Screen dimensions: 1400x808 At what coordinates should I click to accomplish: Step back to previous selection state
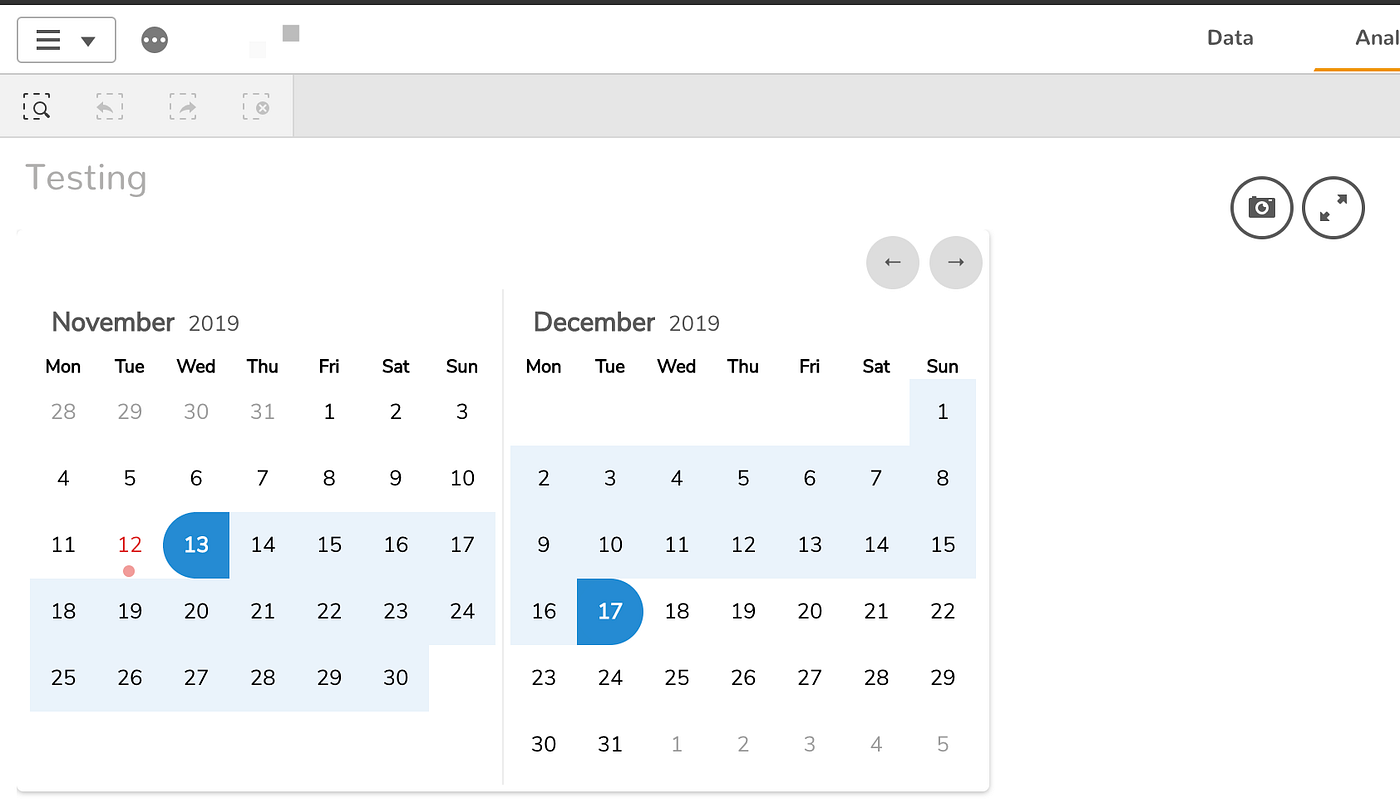[x=109, y=106]
